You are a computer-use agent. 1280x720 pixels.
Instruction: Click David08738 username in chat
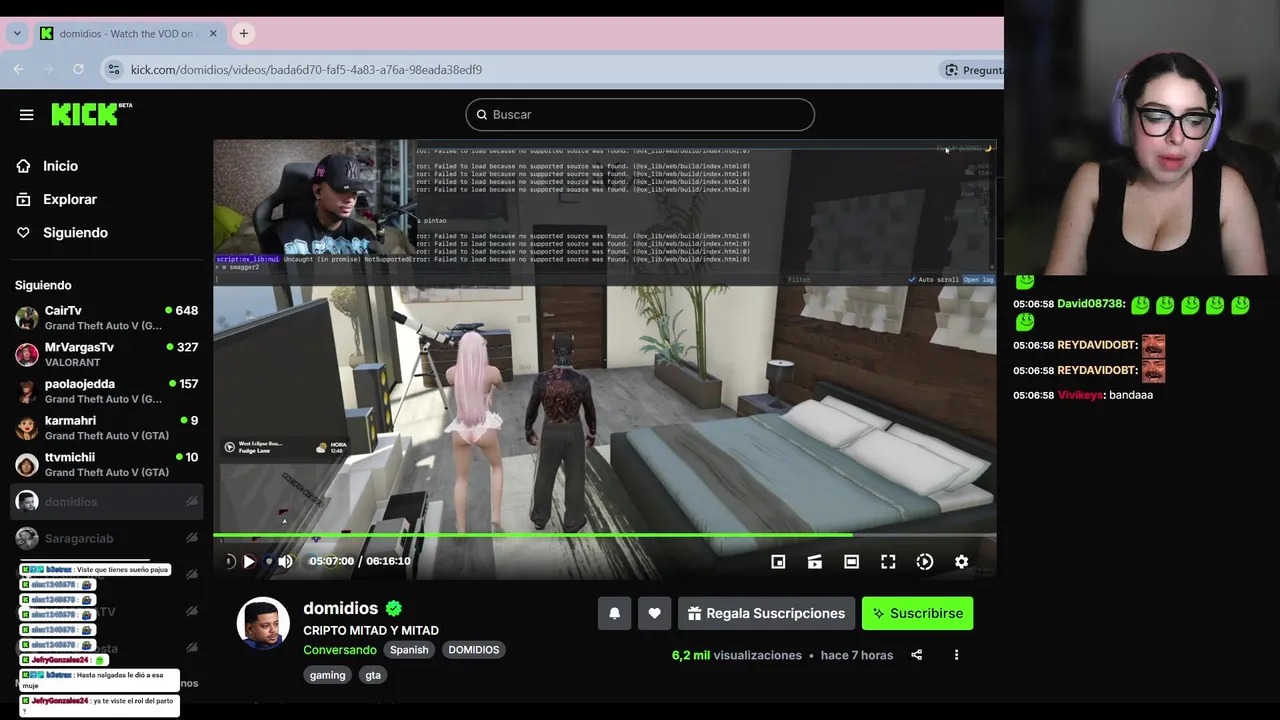tap(1091, 303)
